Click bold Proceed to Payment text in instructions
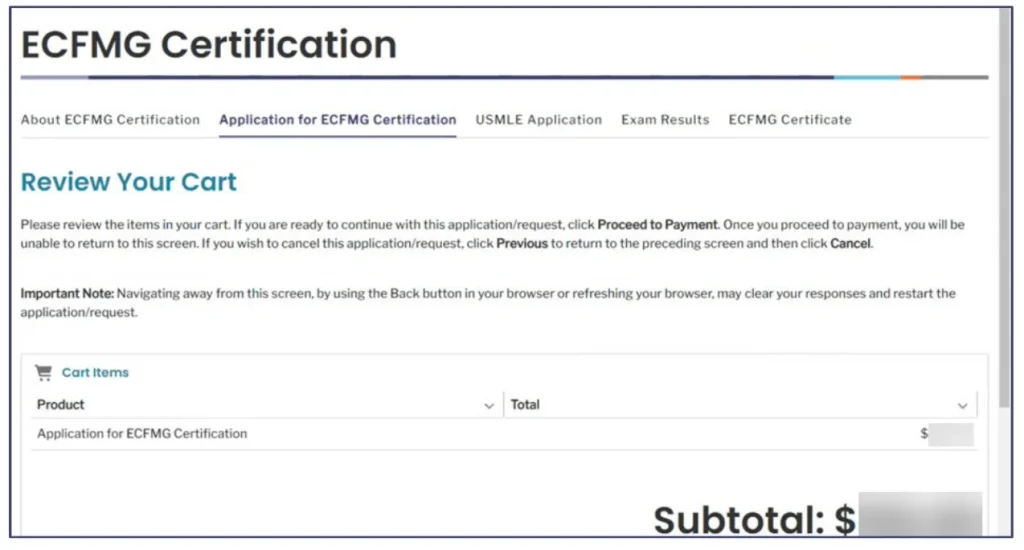This screenshot has height=550, width=1024. tap(657, 225)
